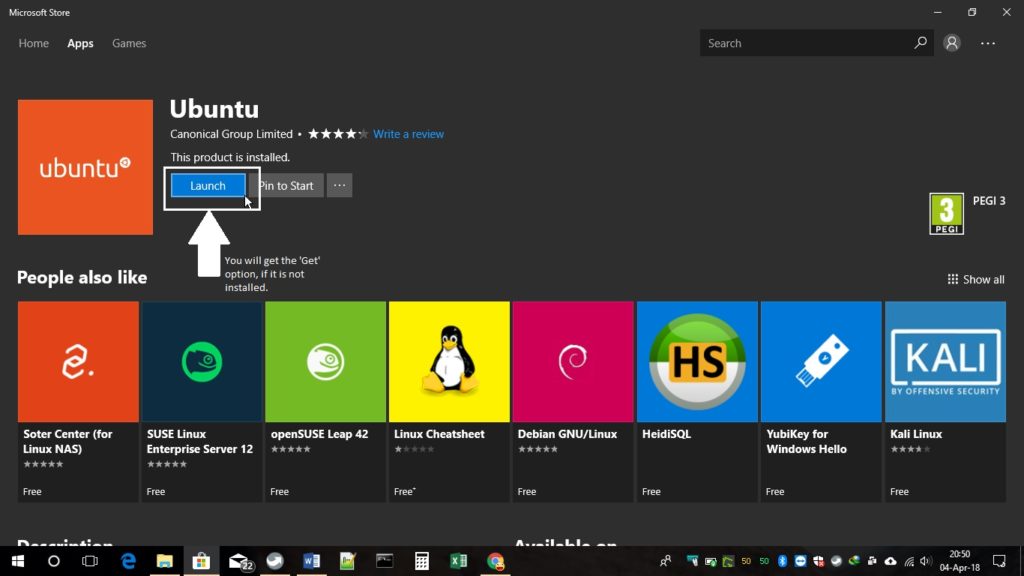
Task: Open File Explorer from the taskbar
Action: 163,561
